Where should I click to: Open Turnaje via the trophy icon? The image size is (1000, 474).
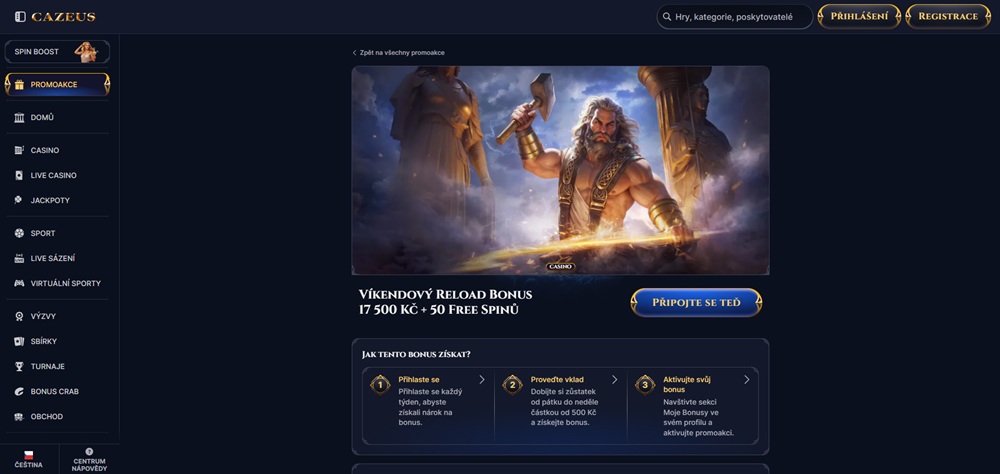(19, 366)
